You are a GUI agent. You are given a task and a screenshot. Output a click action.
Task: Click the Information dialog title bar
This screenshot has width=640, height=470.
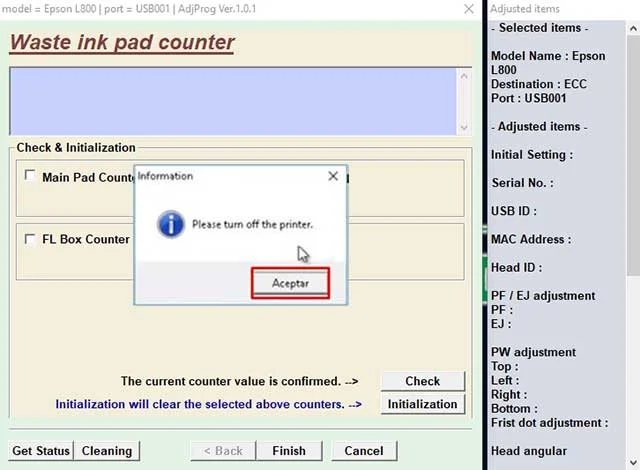(x=230, y=176)
